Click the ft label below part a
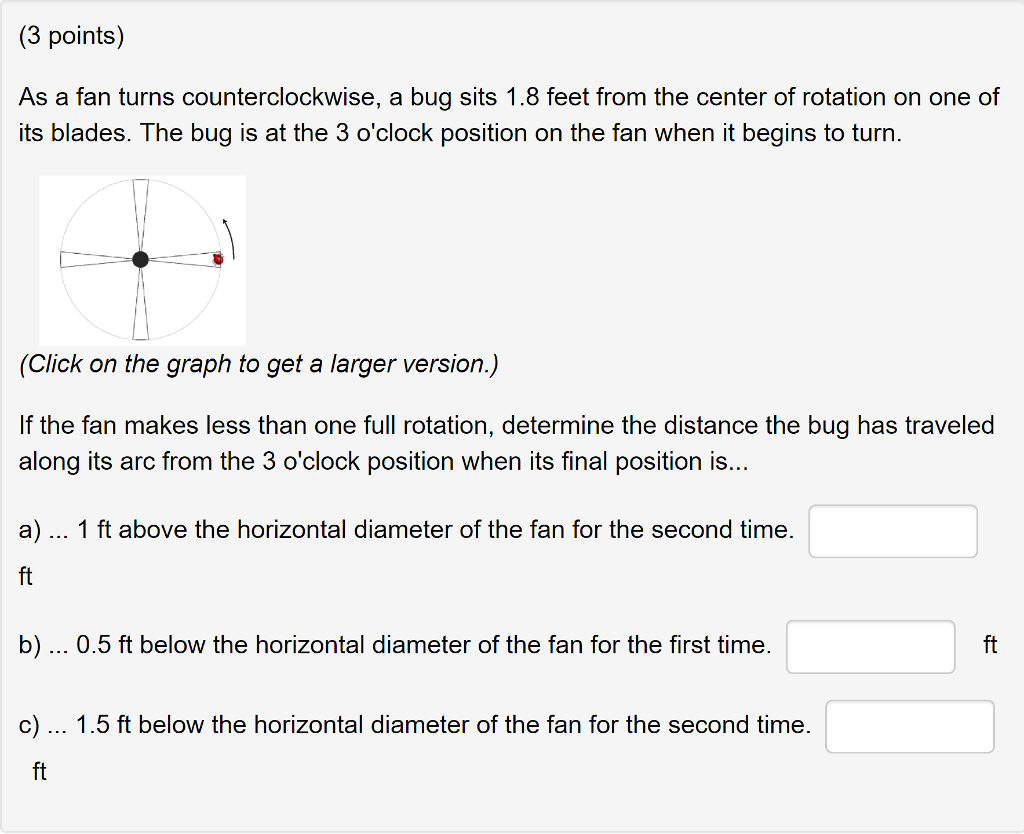 click(x=26, y=577)
